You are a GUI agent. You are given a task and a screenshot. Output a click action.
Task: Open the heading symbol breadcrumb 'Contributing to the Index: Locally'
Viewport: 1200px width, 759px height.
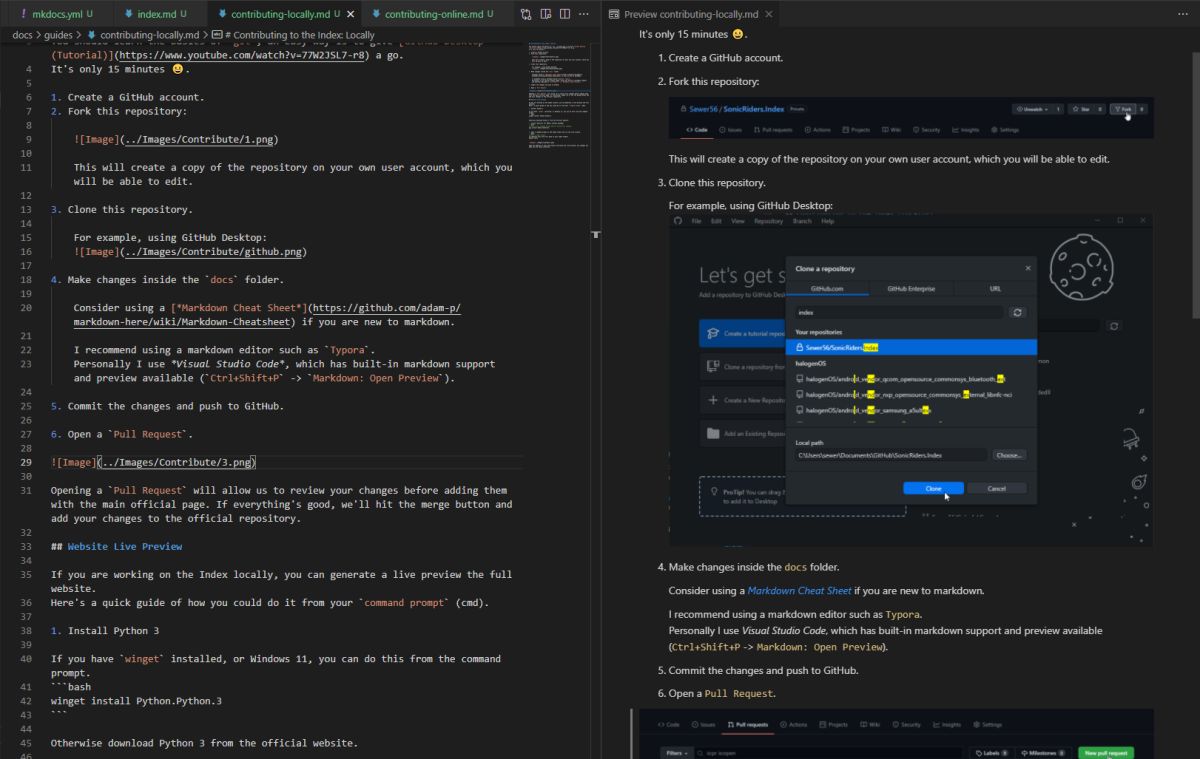pos(295,35)
